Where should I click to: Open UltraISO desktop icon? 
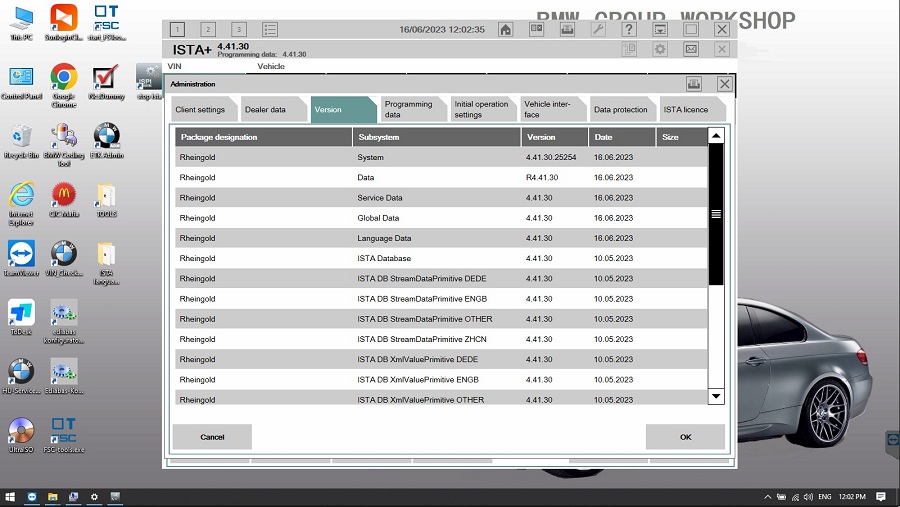pyautogui.click(x=21, y=435)
